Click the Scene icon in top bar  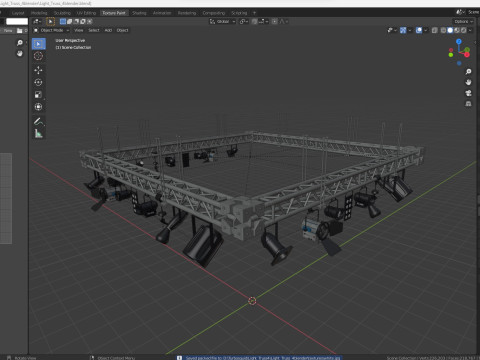tap(460, 12)
